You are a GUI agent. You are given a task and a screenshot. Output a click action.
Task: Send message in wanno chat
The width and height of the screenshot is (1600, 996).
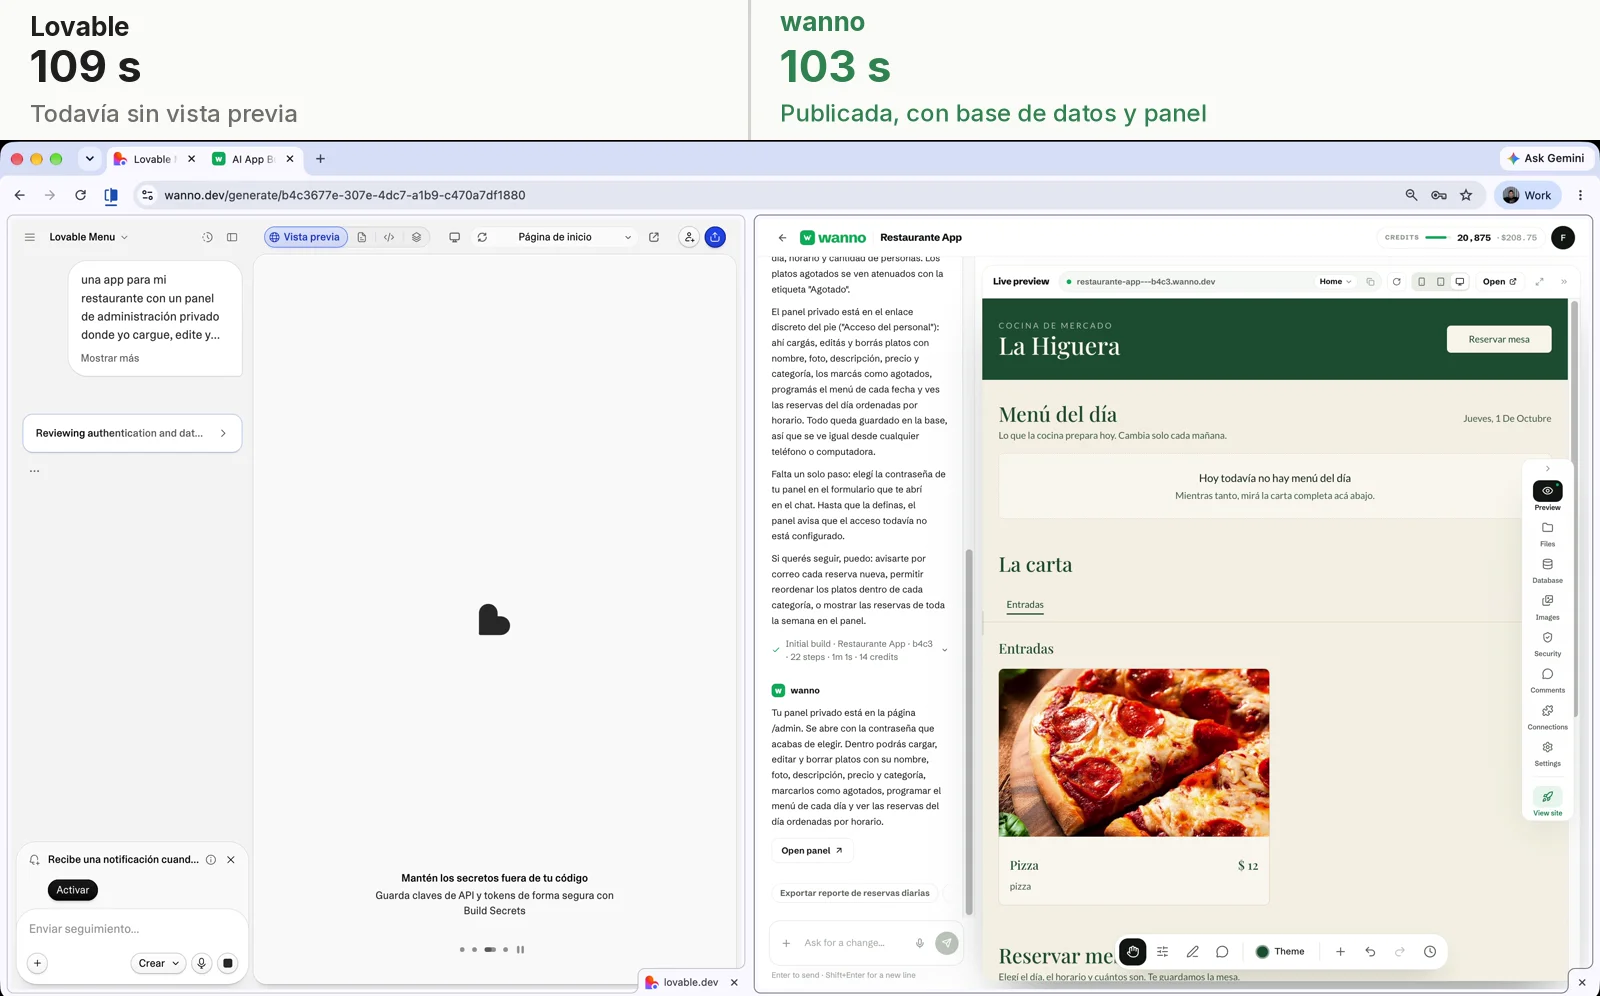[x=946, y=942]
